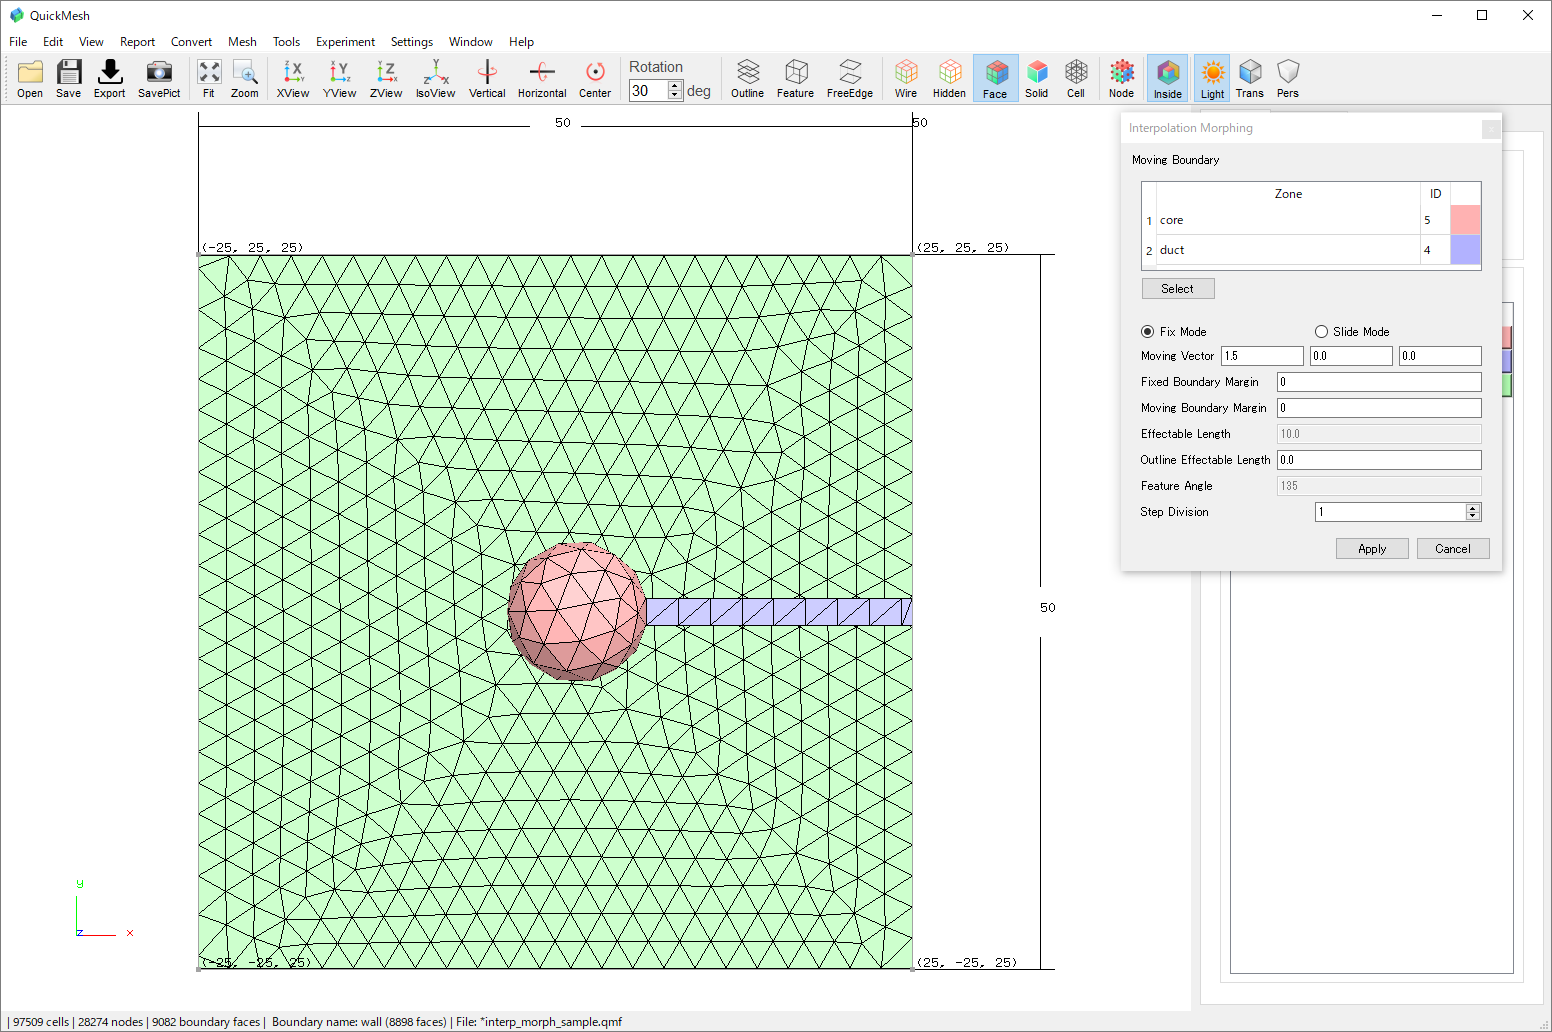1552x1032 pixels.
Task: Select the XView orientation tool
Action: 292,78
